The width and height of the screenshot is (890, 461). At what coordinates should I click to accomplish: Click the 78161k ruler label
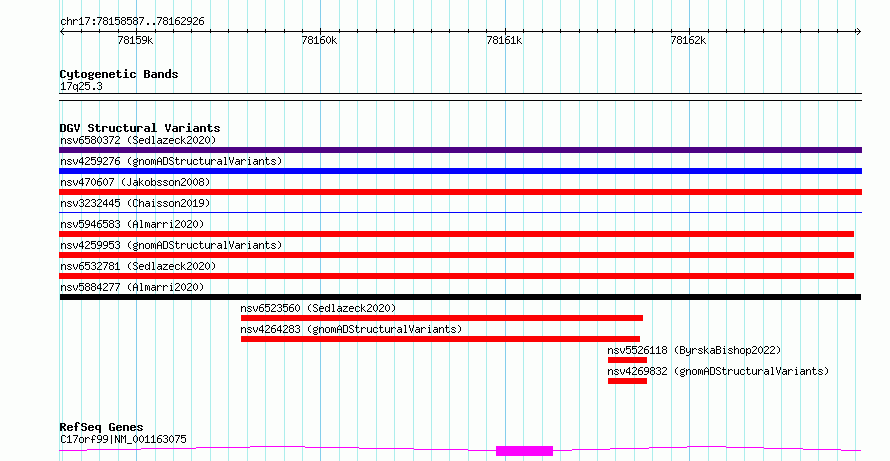504,40
